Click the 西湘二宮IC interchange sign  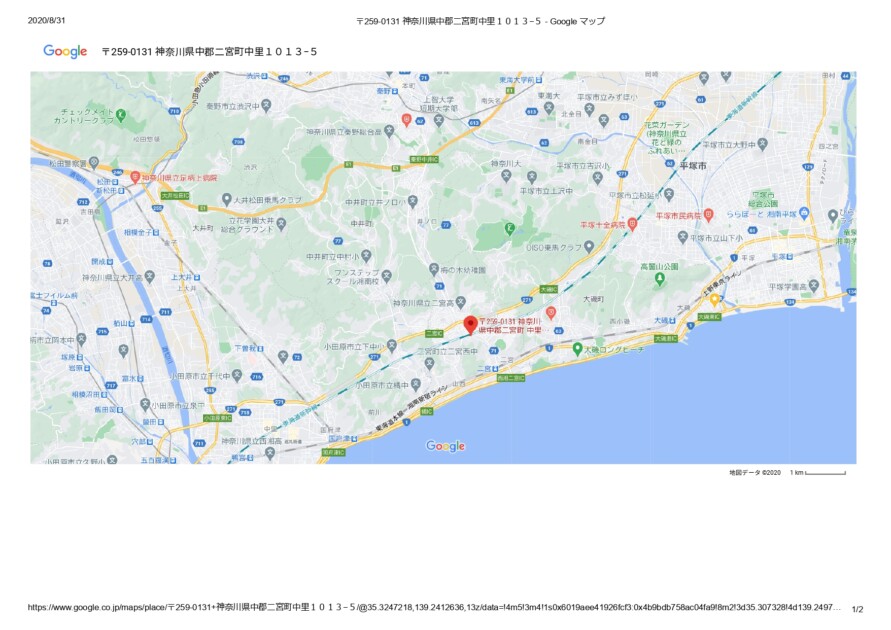click(511, 378)
